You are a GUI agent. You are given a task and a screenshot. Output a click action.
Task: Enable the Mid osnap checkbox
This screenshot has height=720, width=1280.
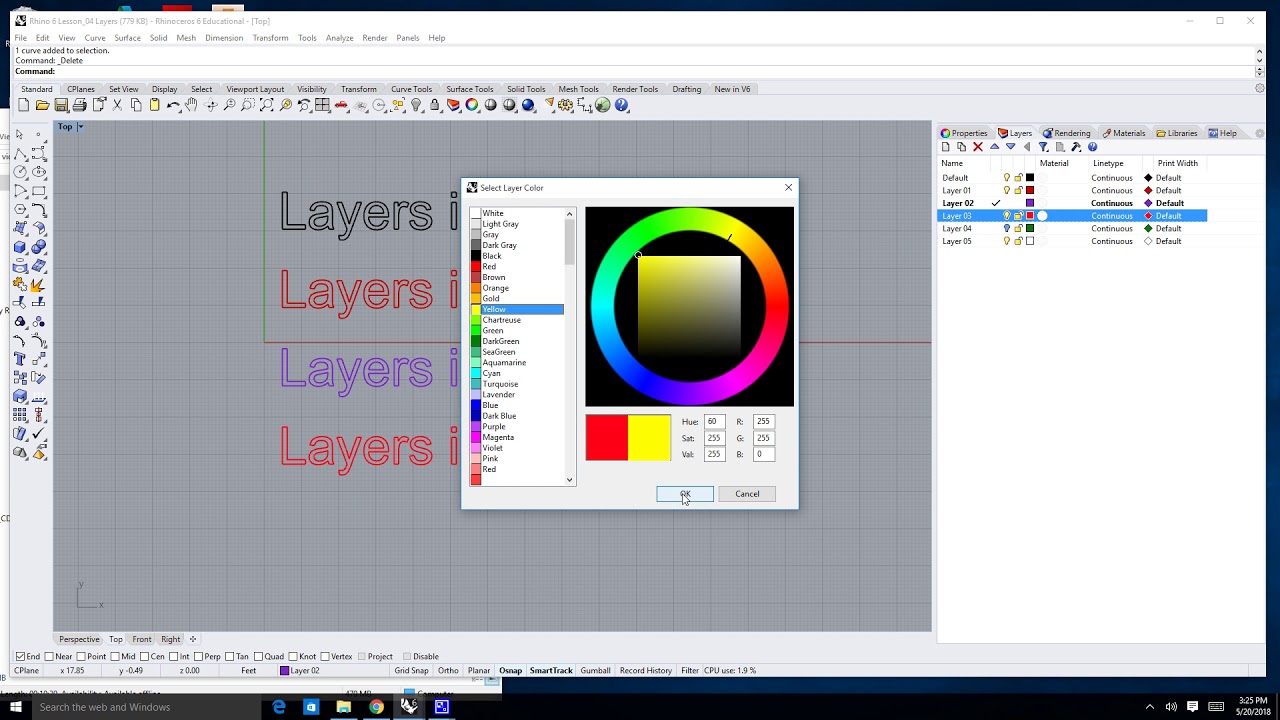[x=115, y=656]
